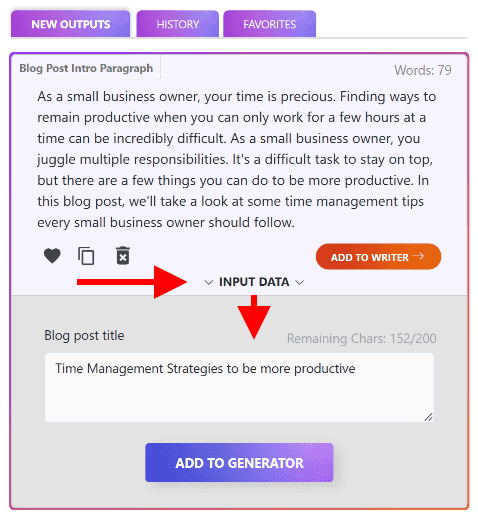Screen dimensions: 478x519
Task: Click the Remaining Chars: 152/200 indicator
Action: (x=362, y=338)
